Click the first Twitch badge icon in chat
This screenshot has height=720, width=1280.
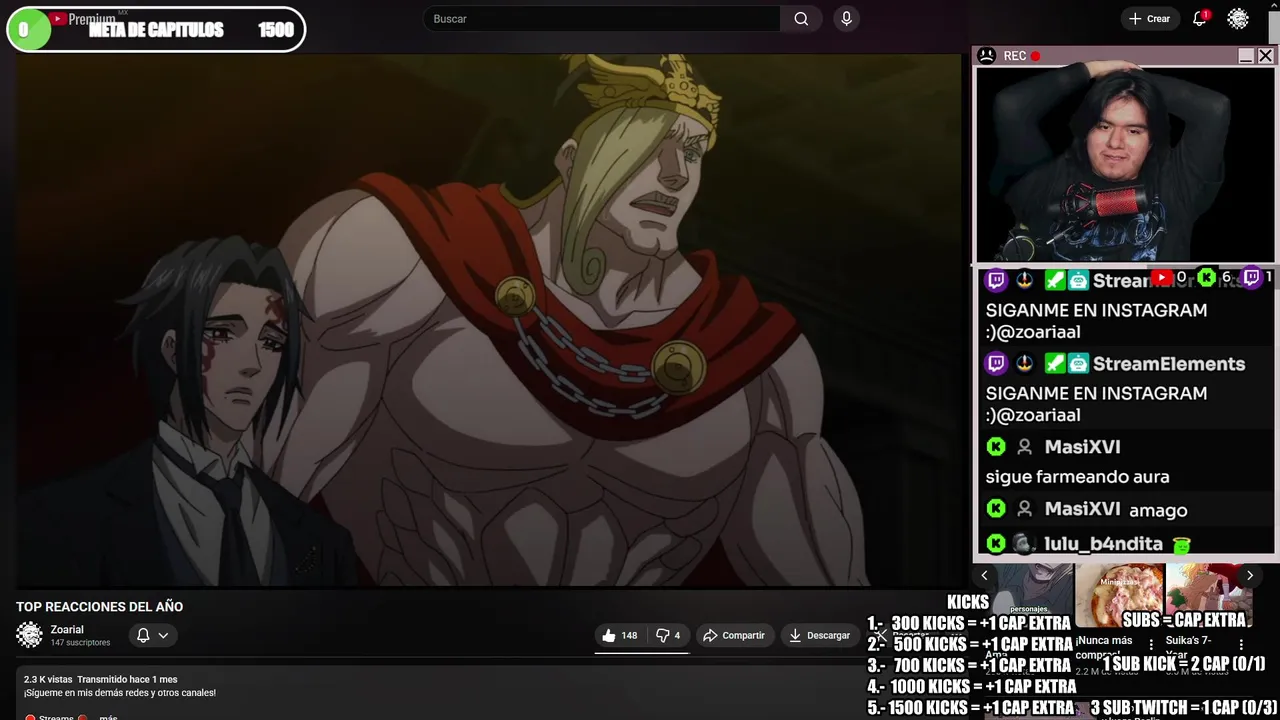tap(995, 281)
